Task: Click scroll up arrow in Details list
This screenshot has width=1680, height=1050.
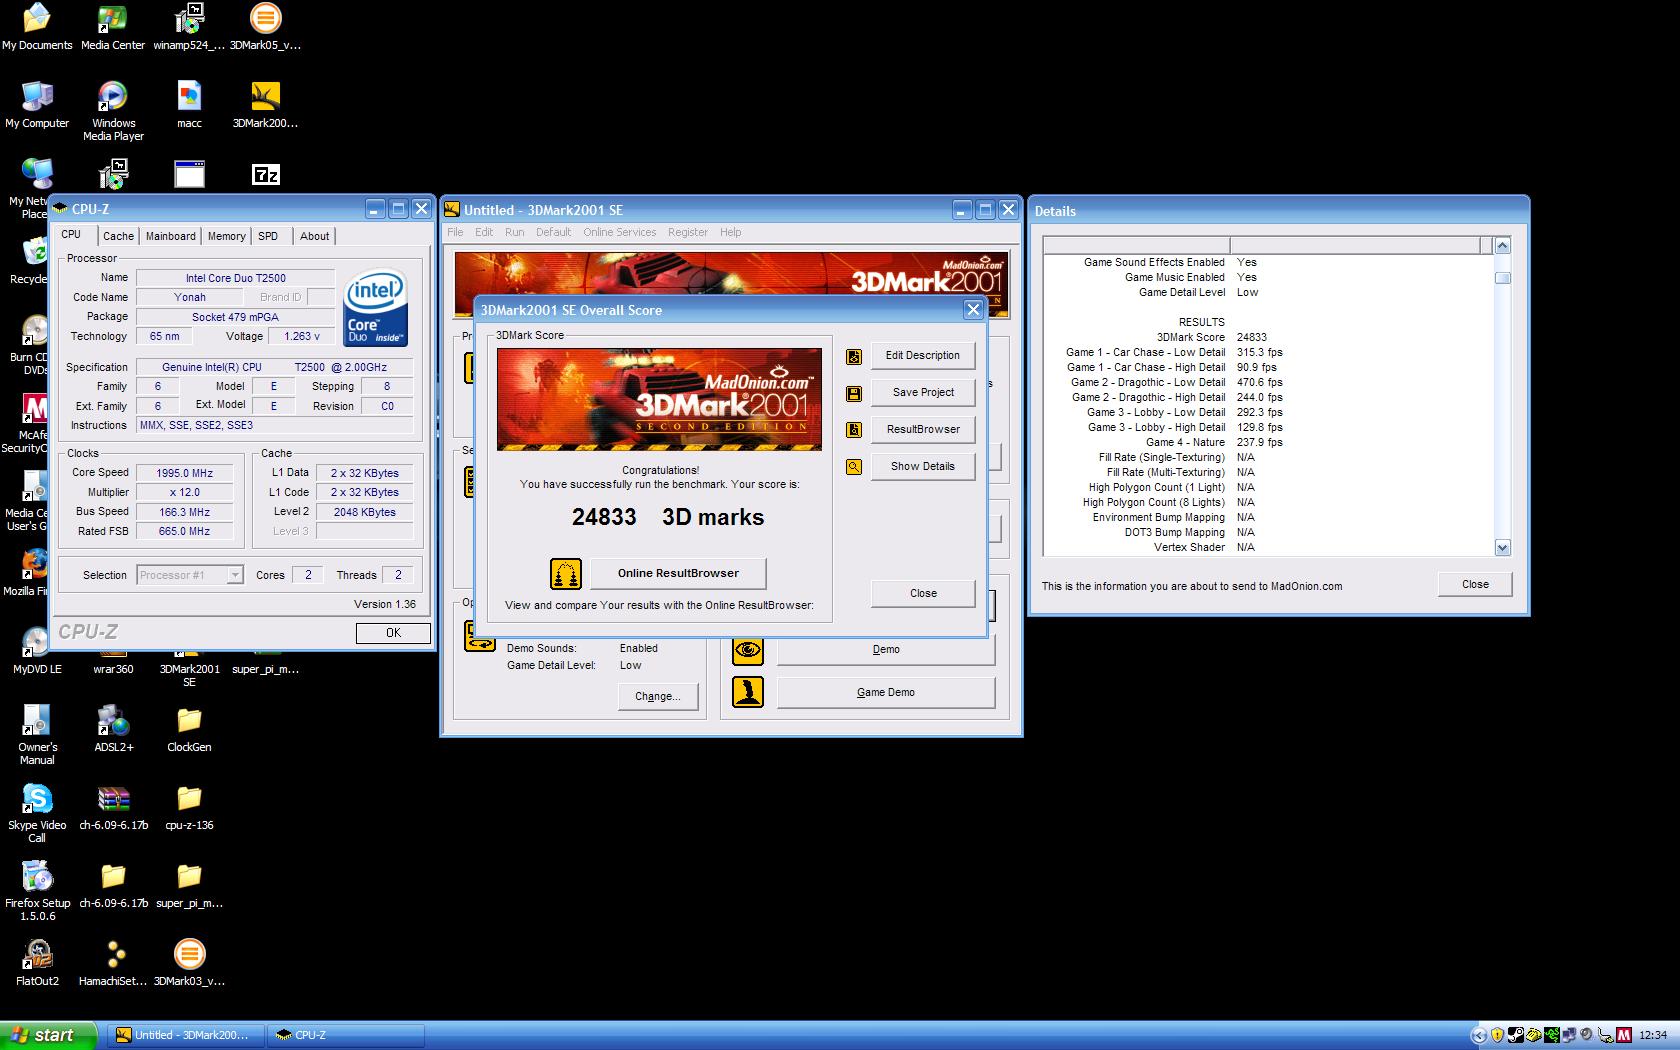Action: point(1503,246)
